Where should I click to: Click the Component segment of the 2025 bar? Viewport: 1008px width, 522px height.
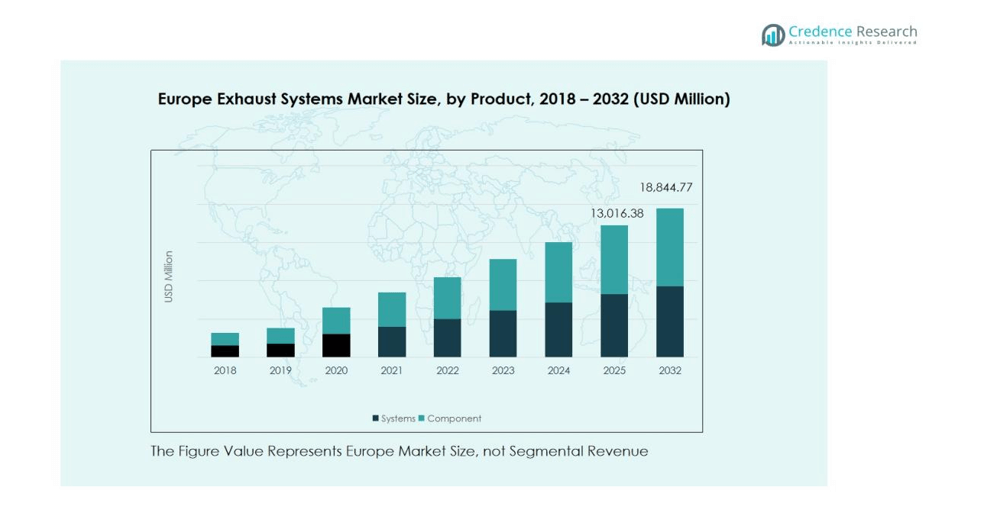click(x=614, y=259)
